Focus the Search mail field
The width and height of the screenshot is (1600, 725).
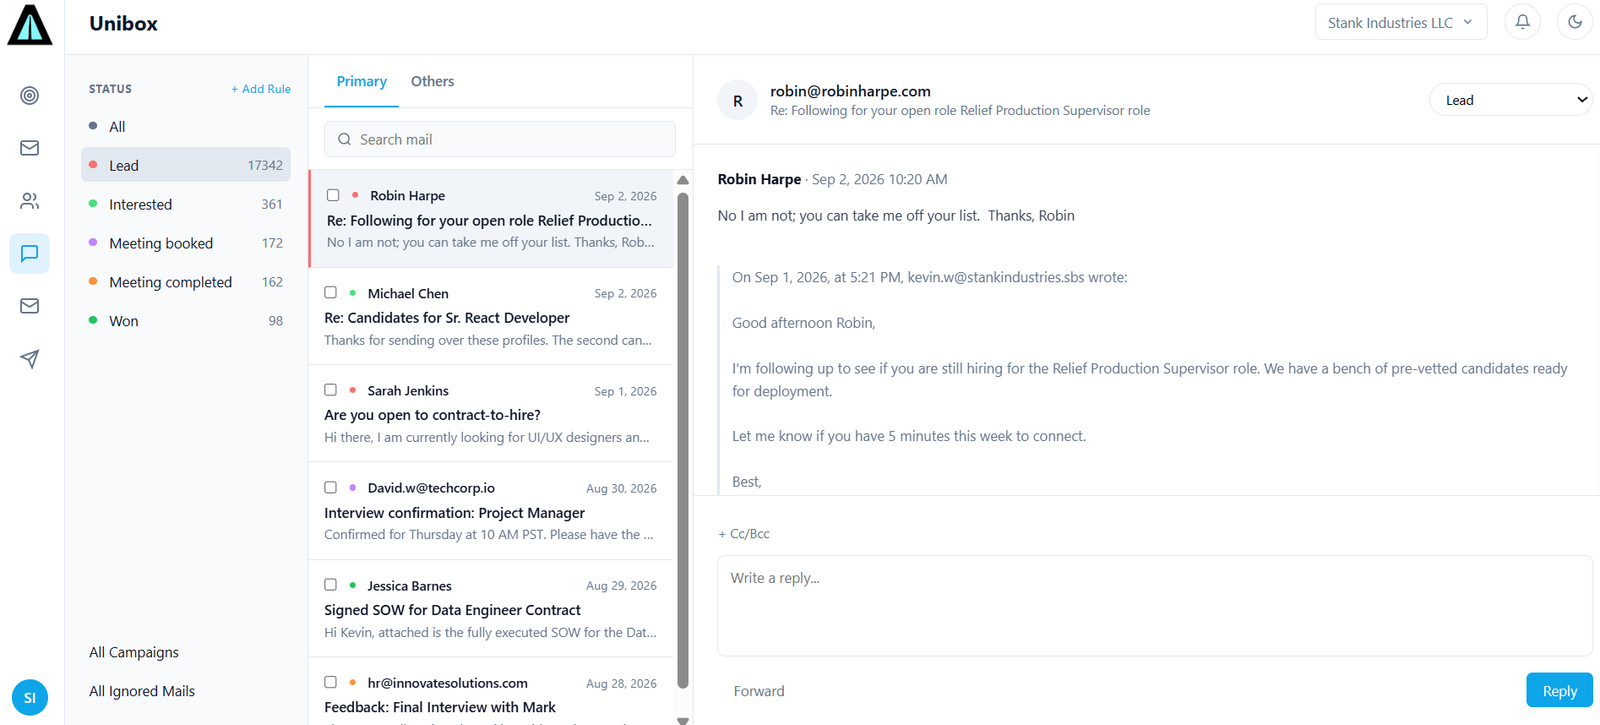tap(500, 140)
